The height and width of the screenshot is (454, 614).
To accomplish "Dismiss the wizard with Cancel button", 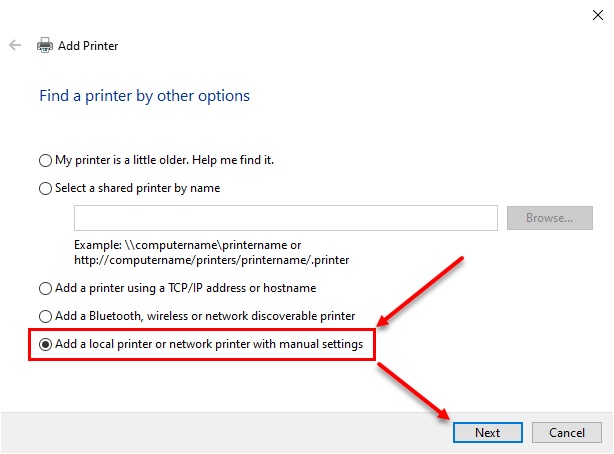I will [x=567, y=432].
